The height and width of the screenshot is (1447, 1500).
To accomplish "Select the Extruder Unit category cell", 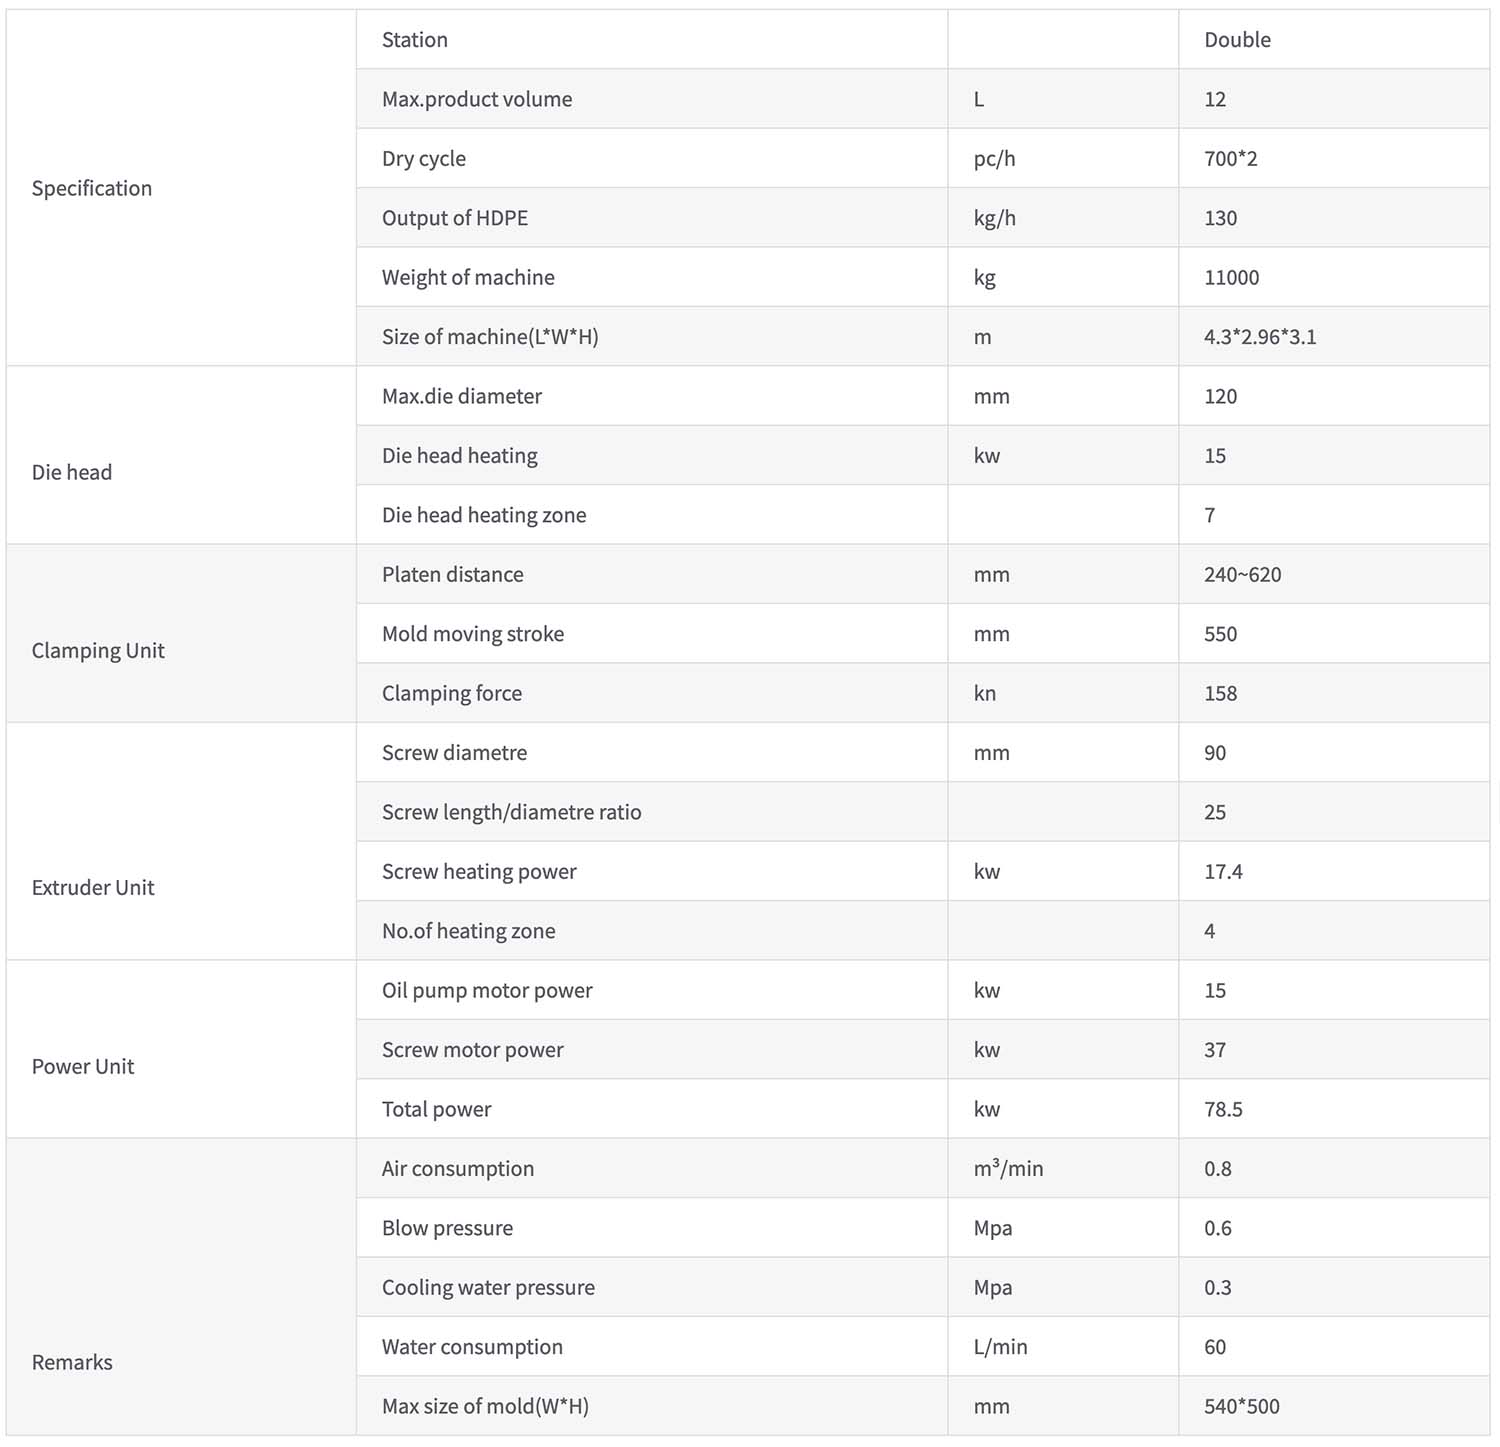I will click(x=181, y=841).
